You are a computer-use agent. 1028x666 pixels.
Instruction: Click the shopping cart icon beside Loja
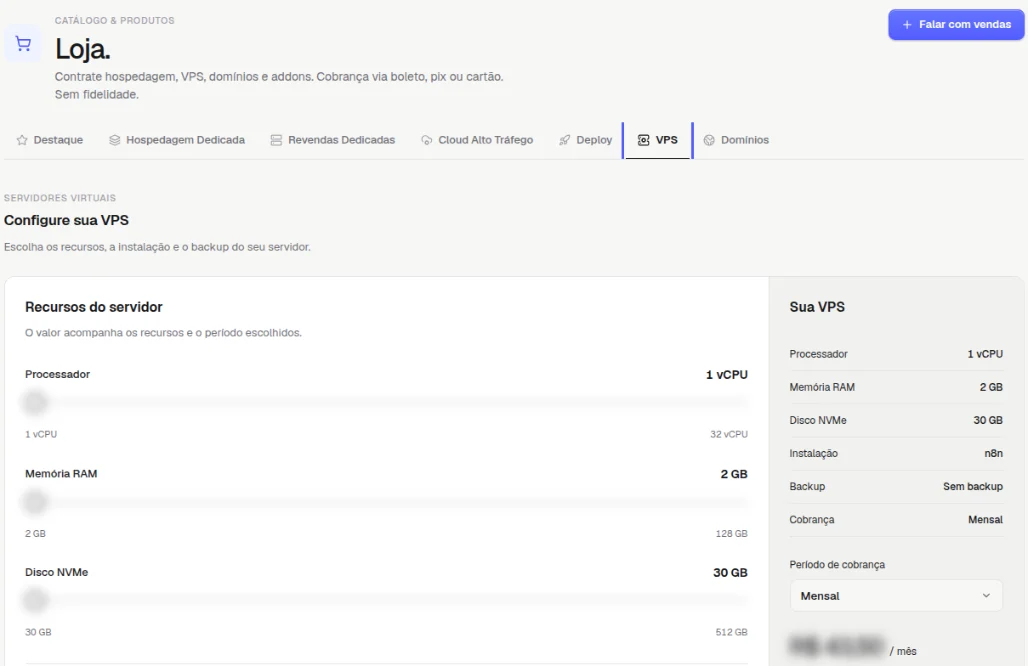(x=23, y=44)
